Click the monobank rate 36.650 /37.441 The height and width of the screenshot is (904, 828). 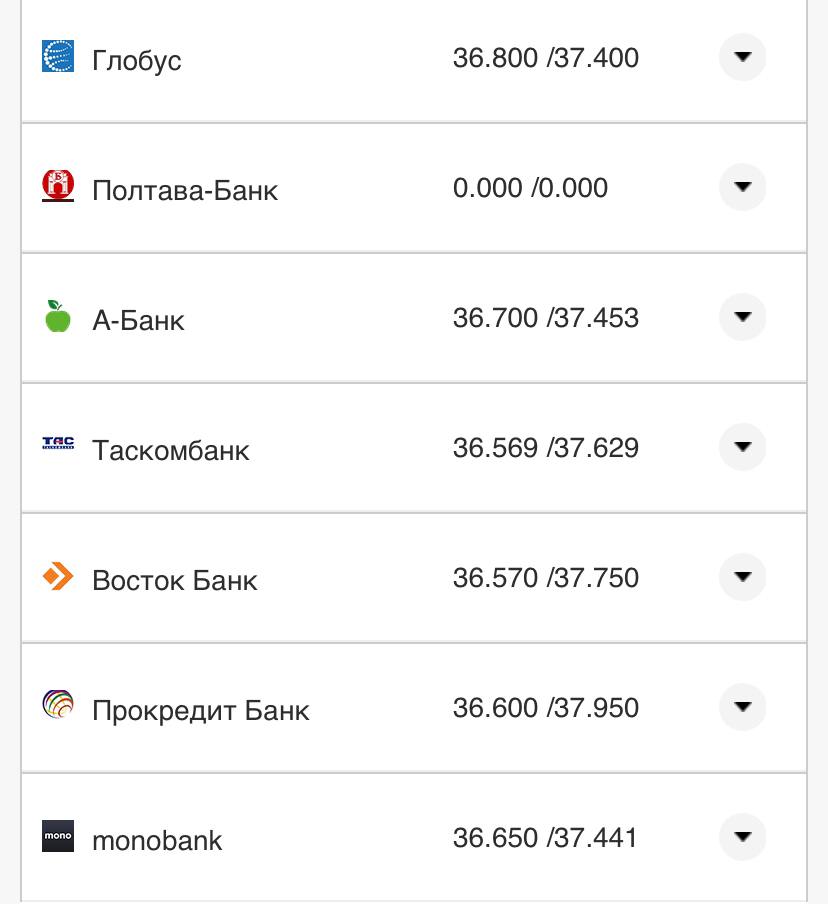(x=545, y=838)
